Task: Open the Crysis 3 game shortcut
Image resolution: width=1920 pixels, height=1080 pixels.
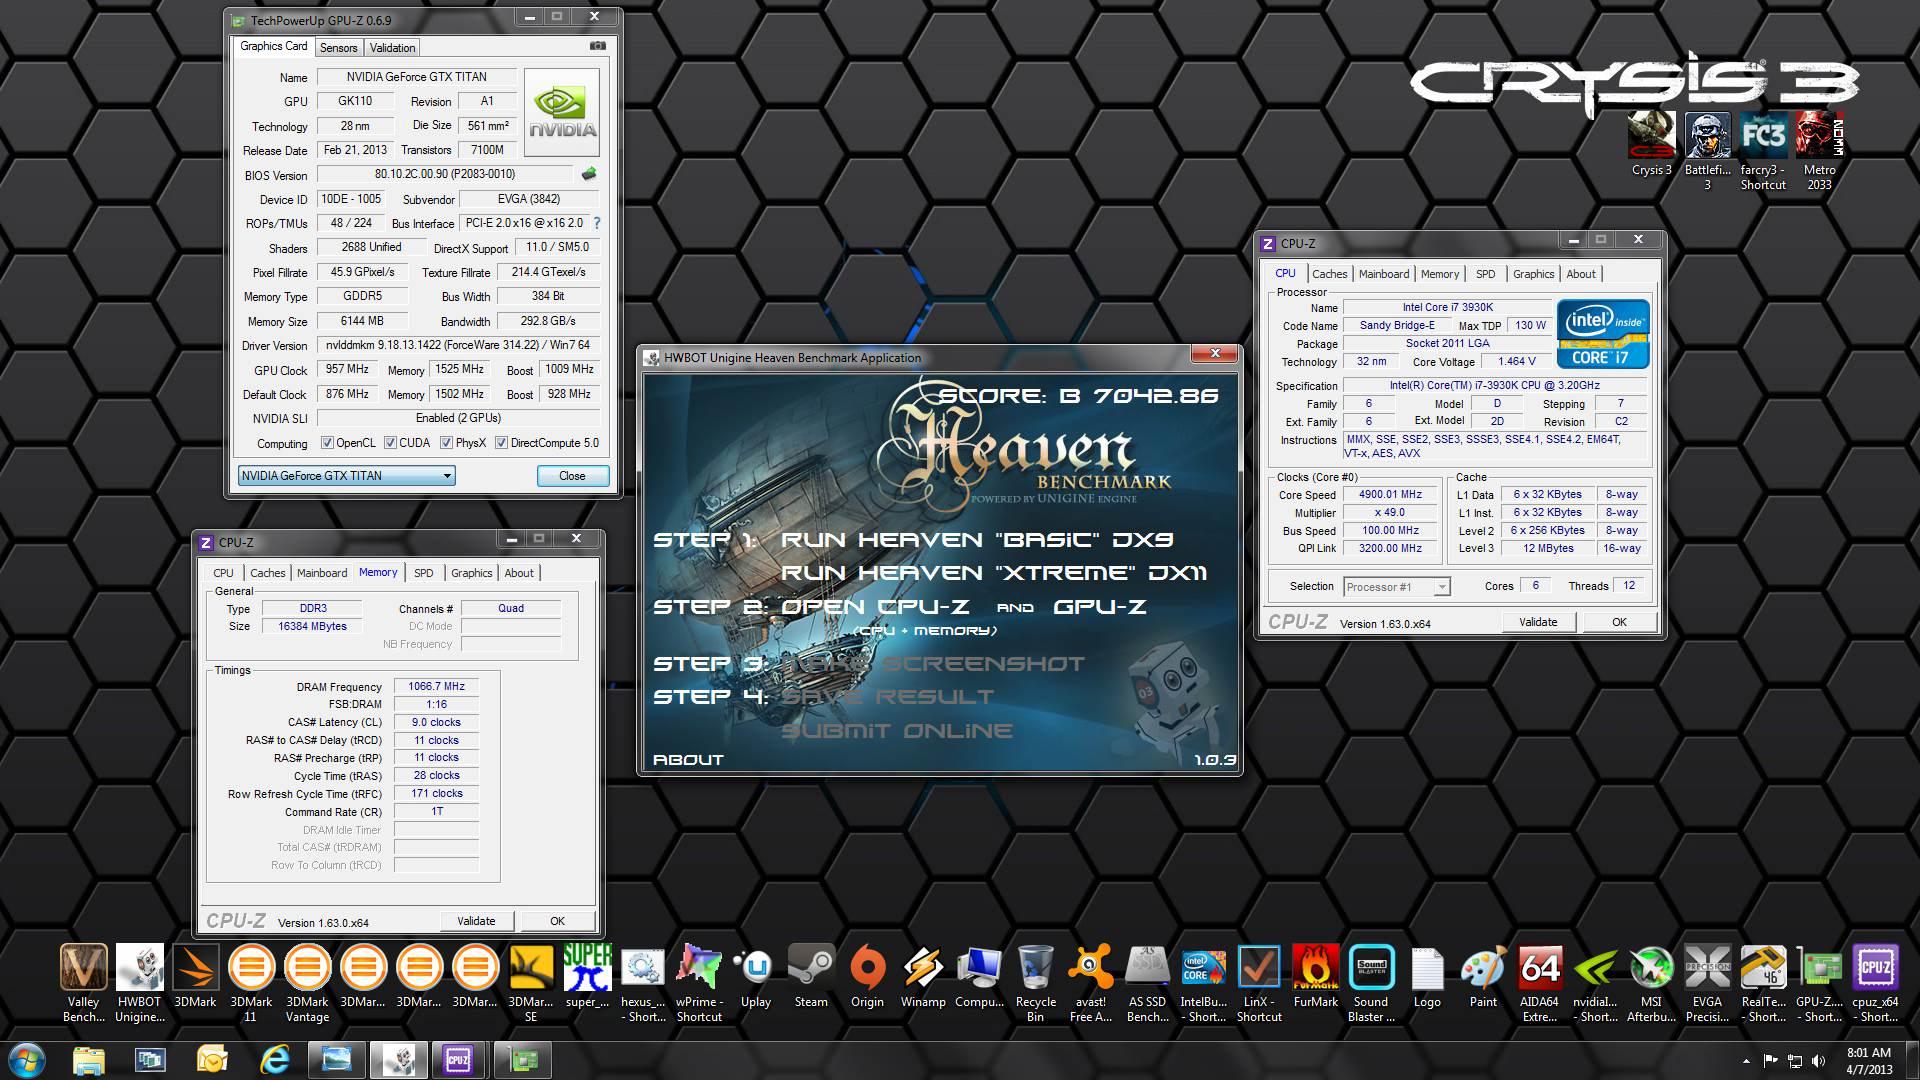Action: point(1651,144)
